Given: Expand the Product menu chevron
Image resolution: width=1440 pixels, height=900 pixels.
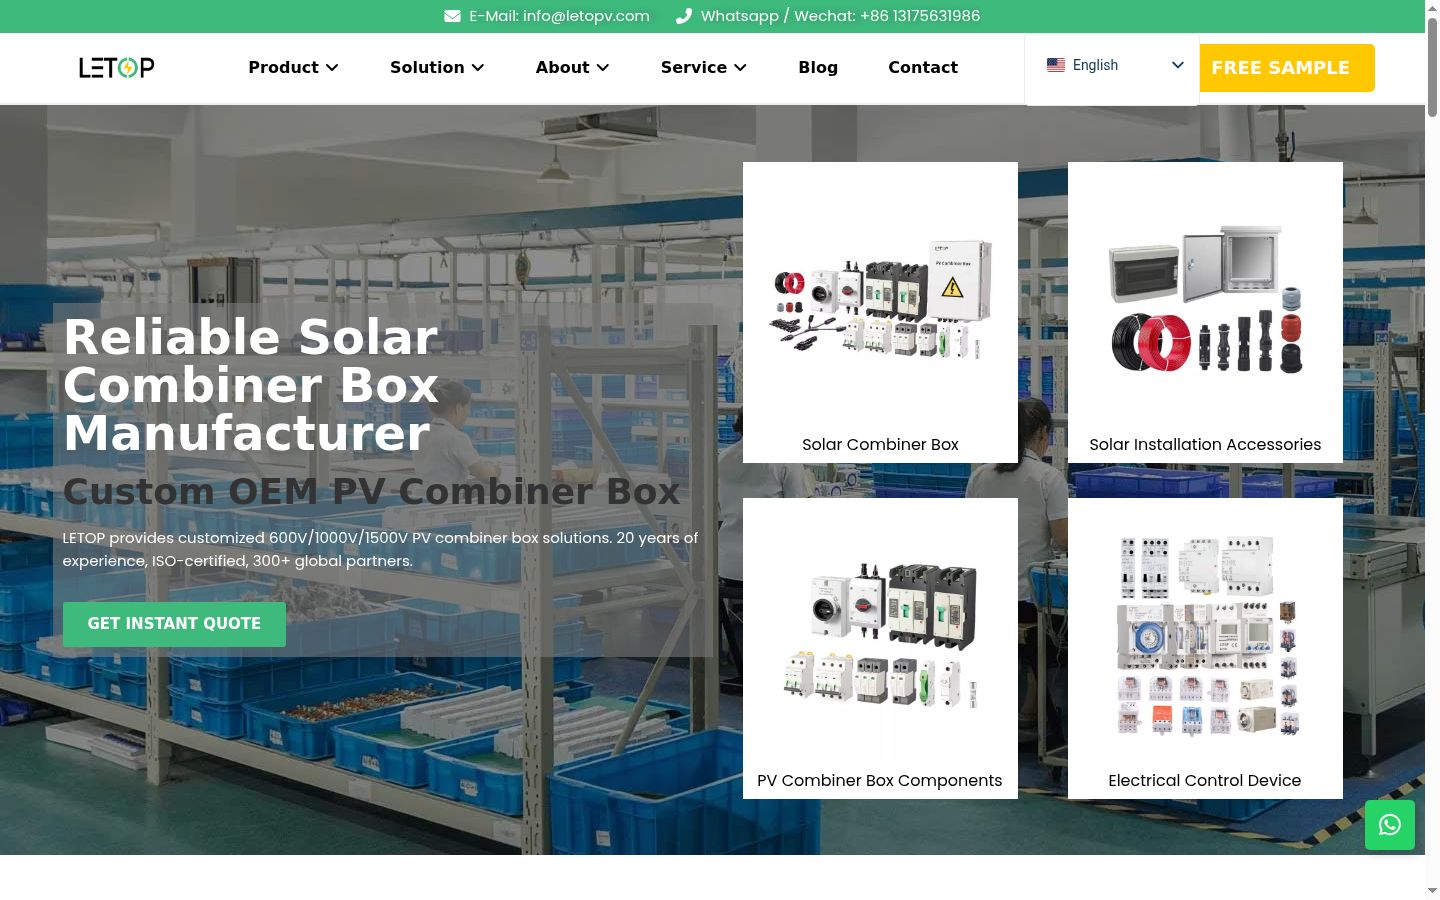Looking at the screenshot, I should tap(332, 67).
